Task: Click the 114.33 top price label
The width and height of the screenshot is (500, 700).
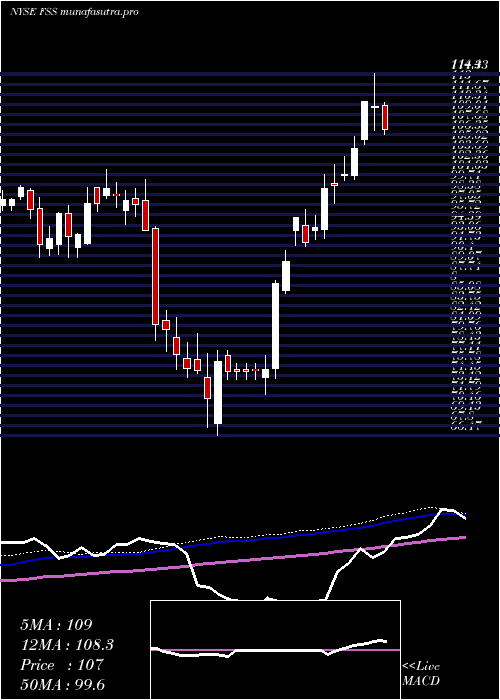Action: click(x=468, y=66)
